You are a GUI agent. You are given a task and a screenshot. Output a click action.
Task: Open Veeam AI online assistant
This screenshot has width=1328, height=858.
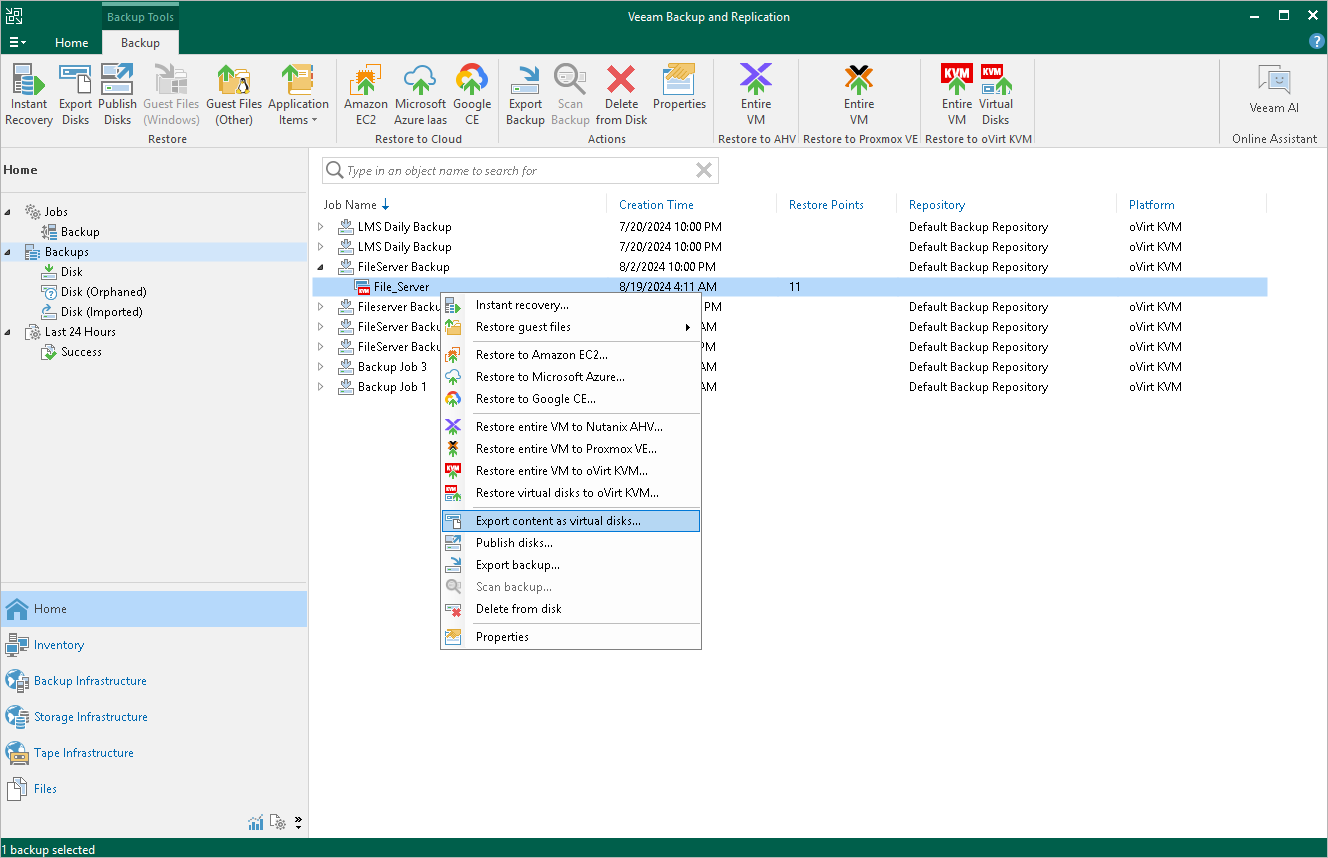[1274, 90]
